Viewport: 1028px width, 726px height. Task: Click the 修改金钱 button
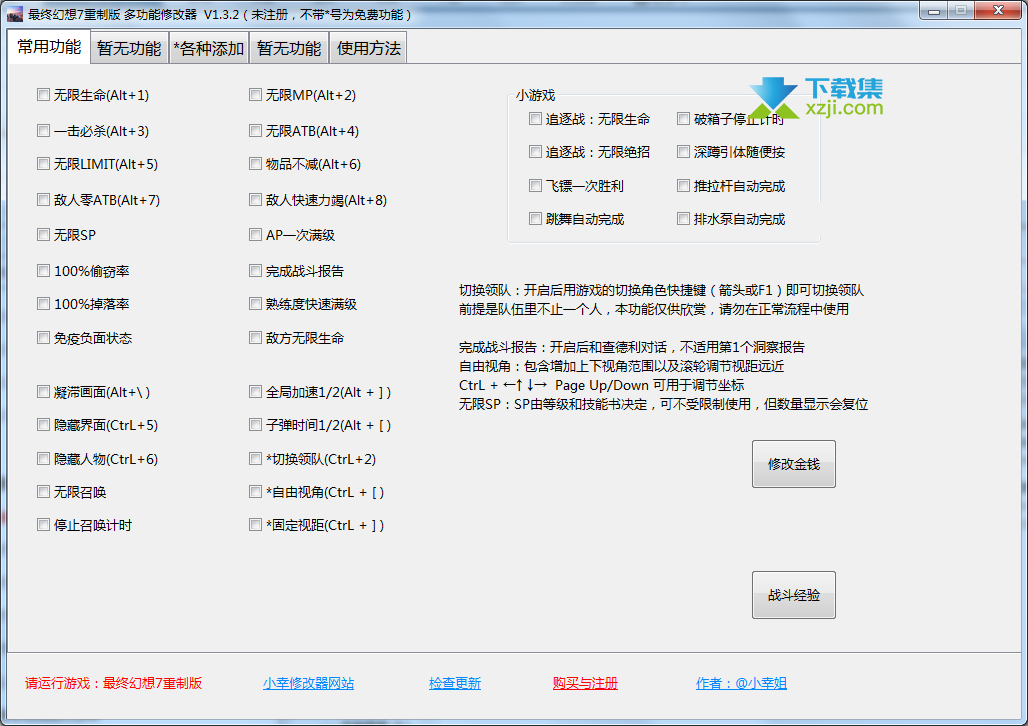click(793, 464)
